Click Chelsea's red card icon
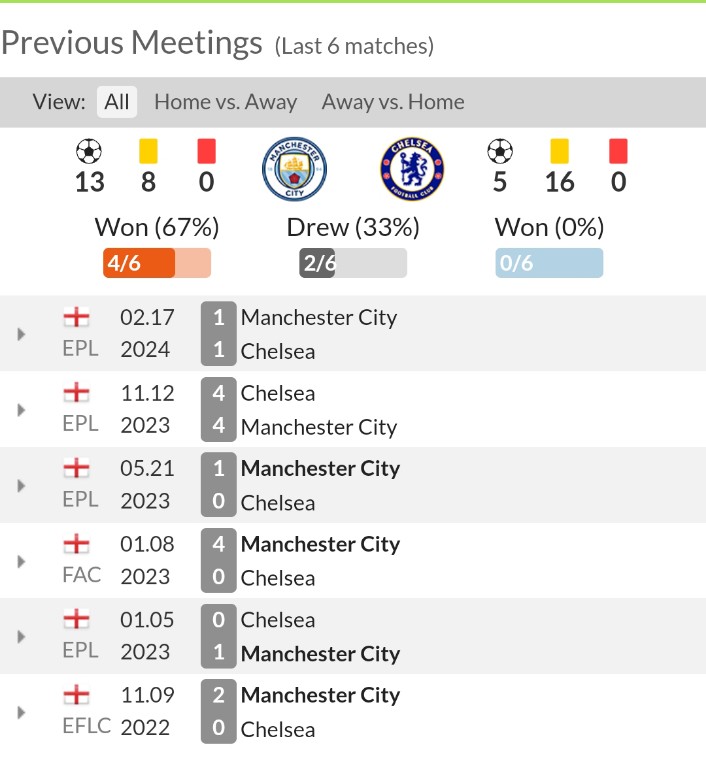Image resolution: width=706 pixels, height=771 pixels. point(618,151)
